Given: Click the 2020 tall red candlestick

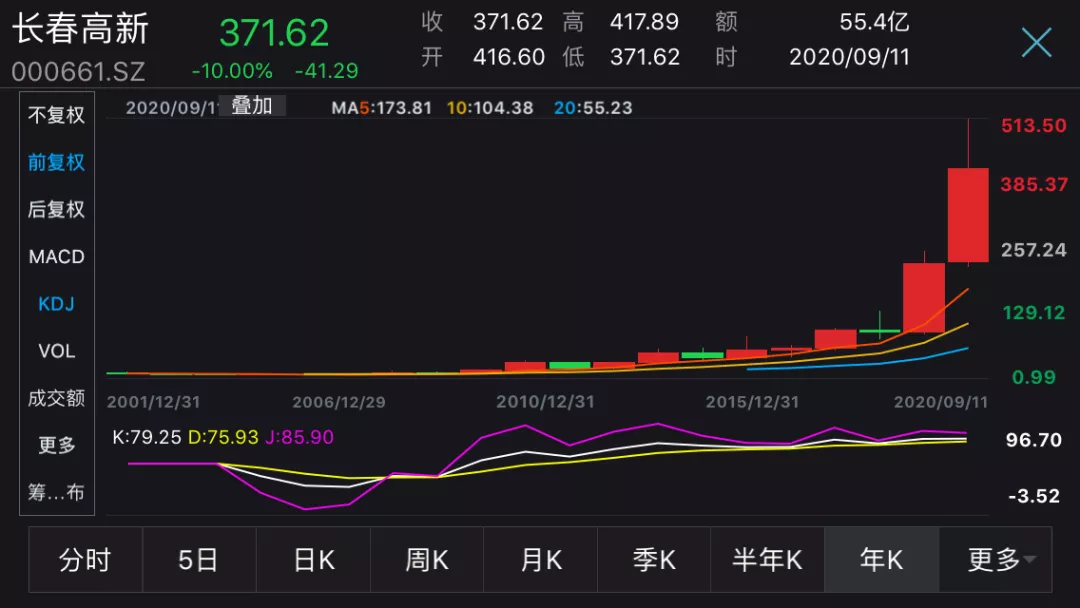Looking at the screenshot, I should tap(968, 214).
